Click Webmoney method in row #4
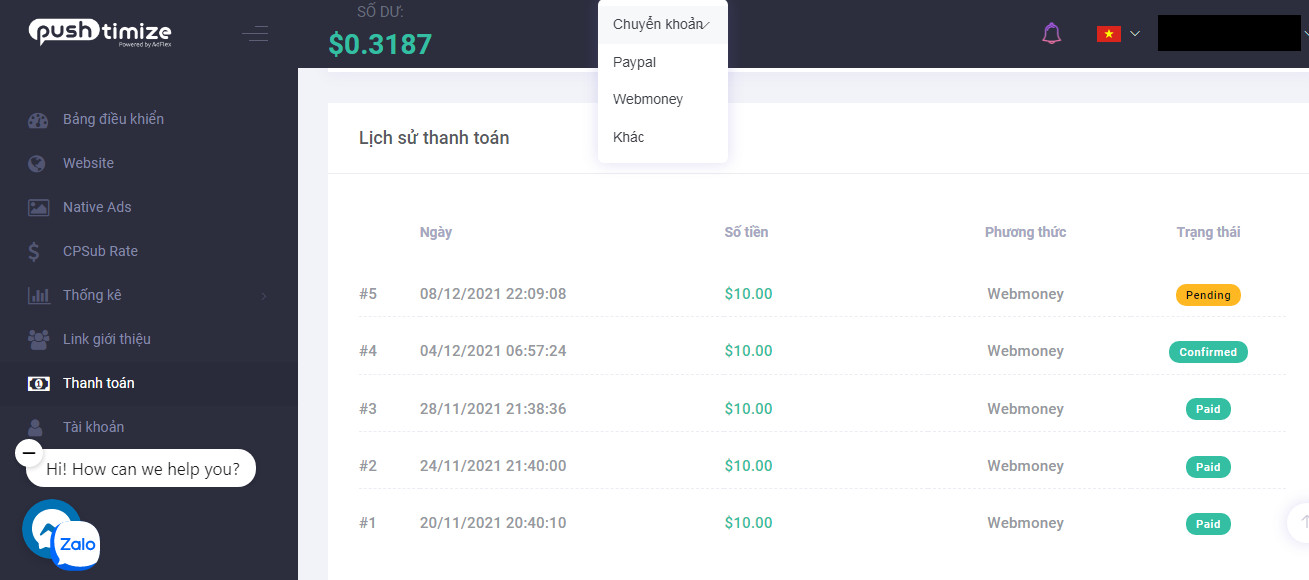This screenshot has height=580, width=1309. pos(1025,351)
